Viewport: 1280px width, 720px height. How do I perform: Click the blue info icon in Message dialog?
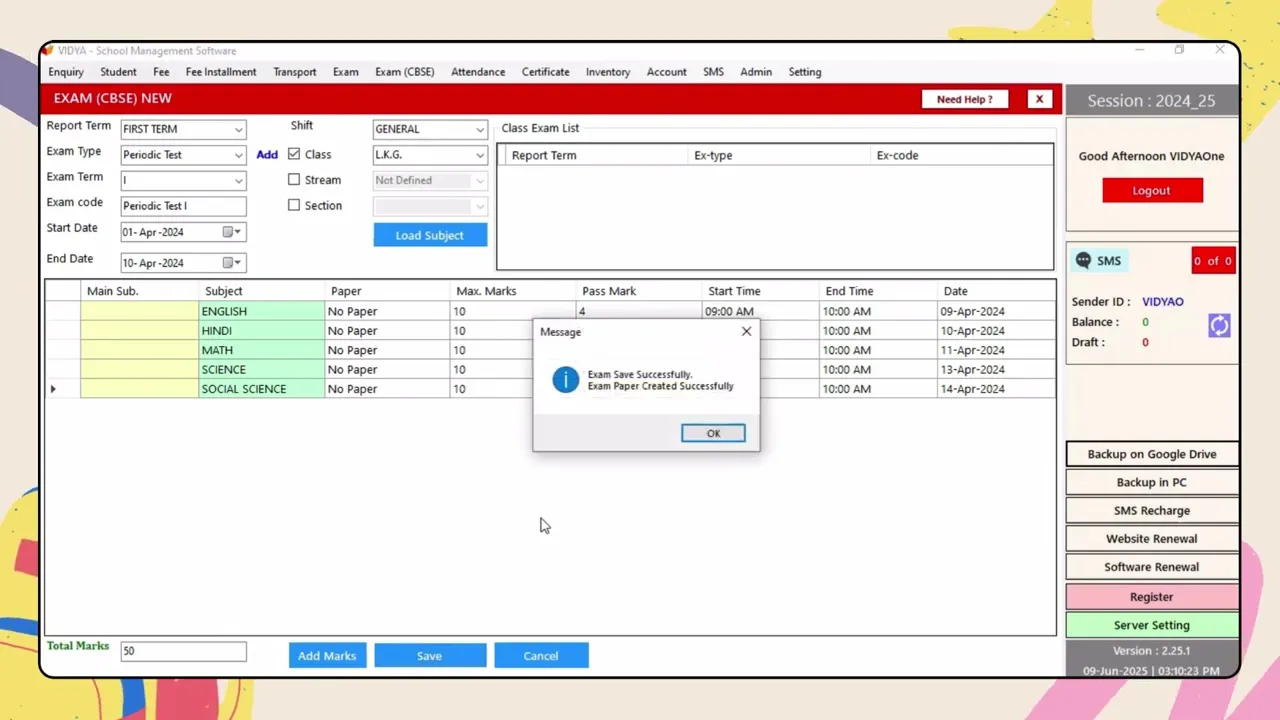click(565, 380)
